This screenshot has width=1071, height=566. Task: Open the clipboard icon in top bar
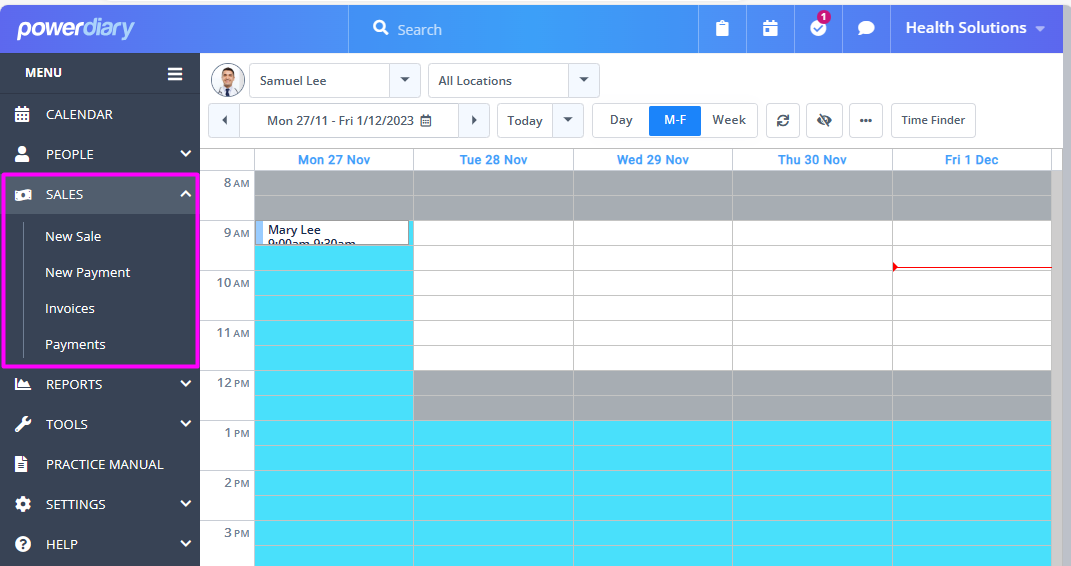(722, 28)
